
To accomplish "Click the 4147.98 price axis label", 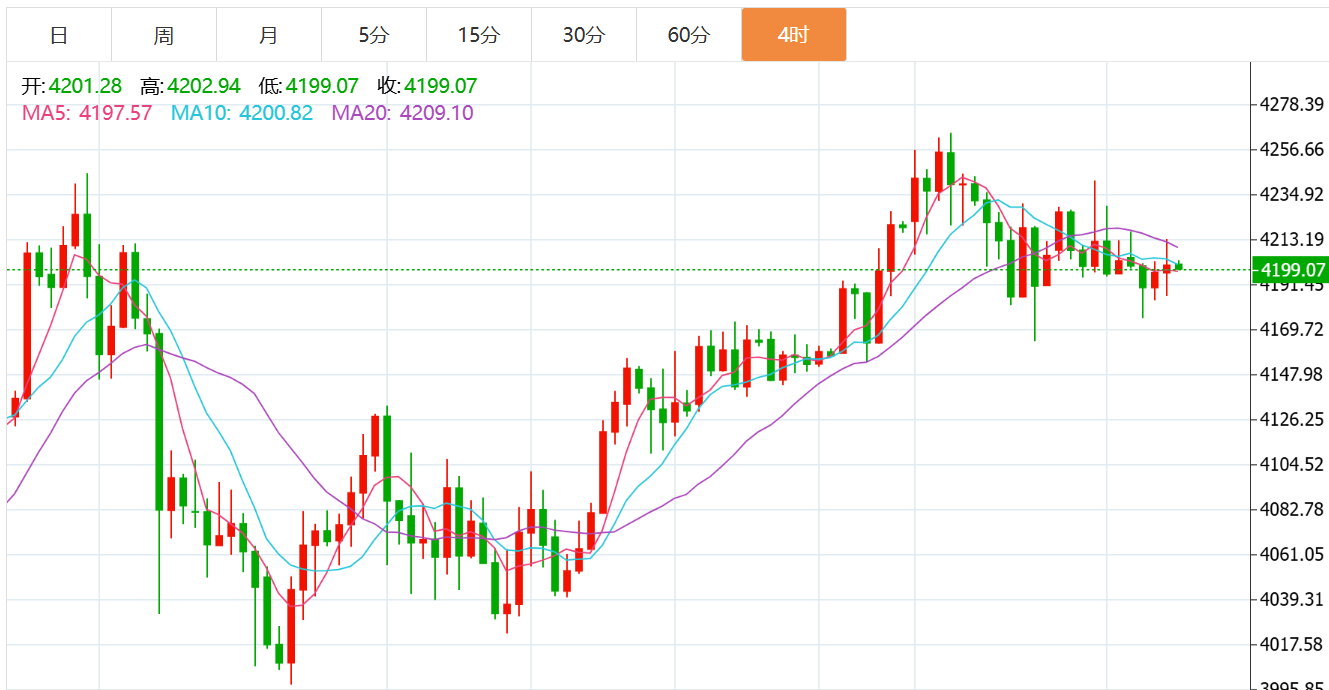I will coord(1293,375).
